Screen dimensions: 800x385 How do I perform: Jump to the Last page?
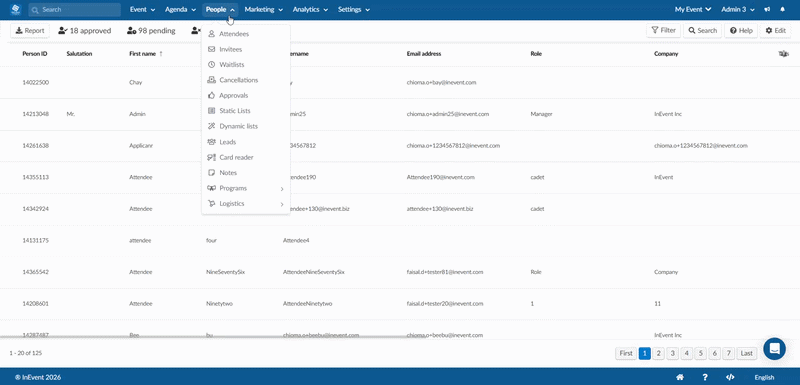click(747, 353)
